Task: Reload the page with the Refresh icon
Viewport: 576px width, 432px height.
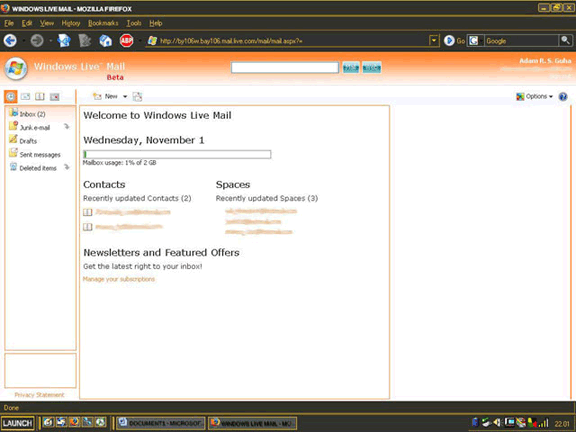Action: click(64, 40)
